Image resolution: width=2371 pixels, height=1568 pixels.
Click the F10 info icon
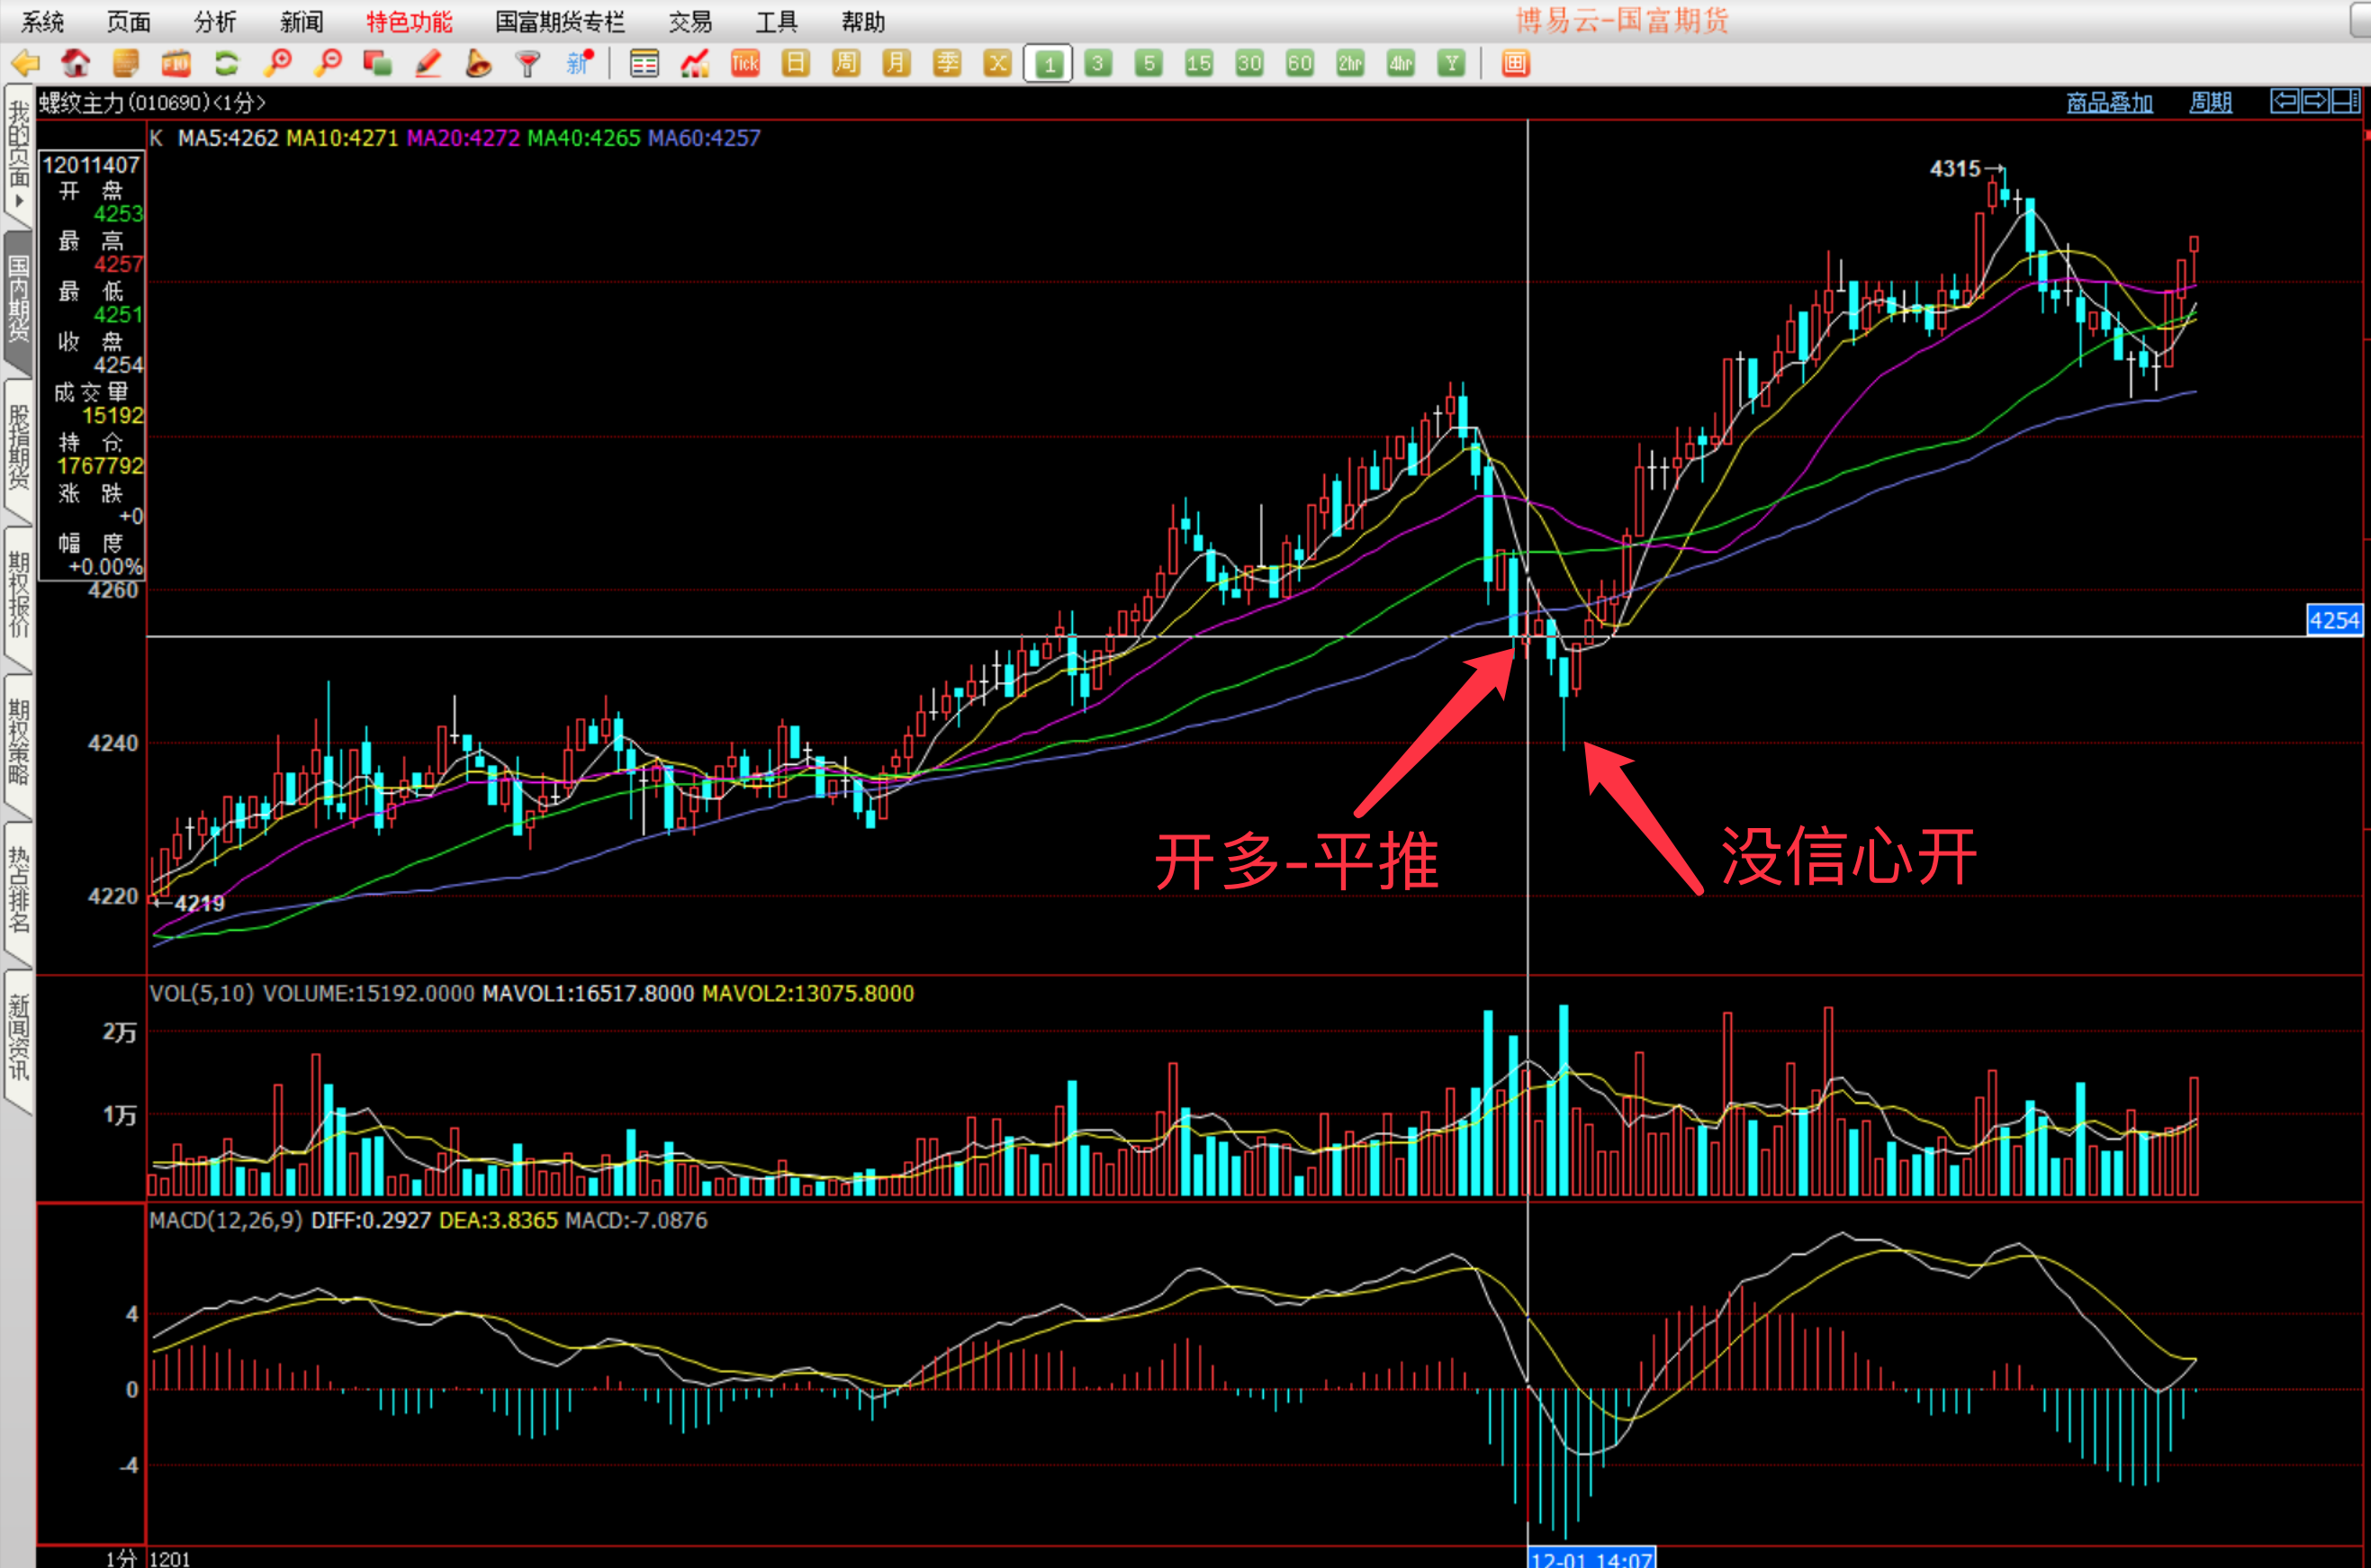176,64
